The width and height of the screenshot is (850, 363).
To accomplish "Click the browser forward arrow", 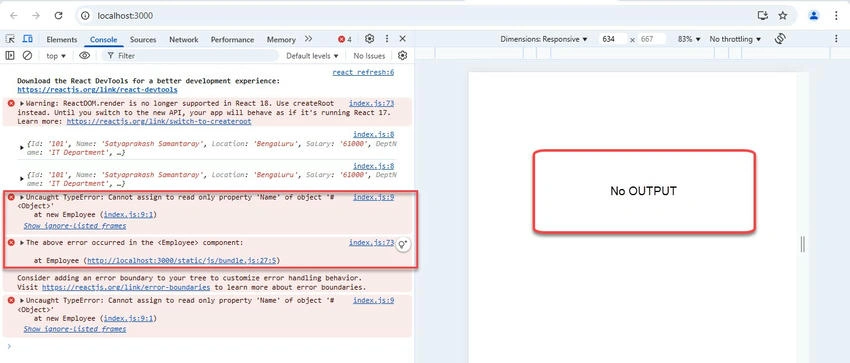I will coord(36,16).
